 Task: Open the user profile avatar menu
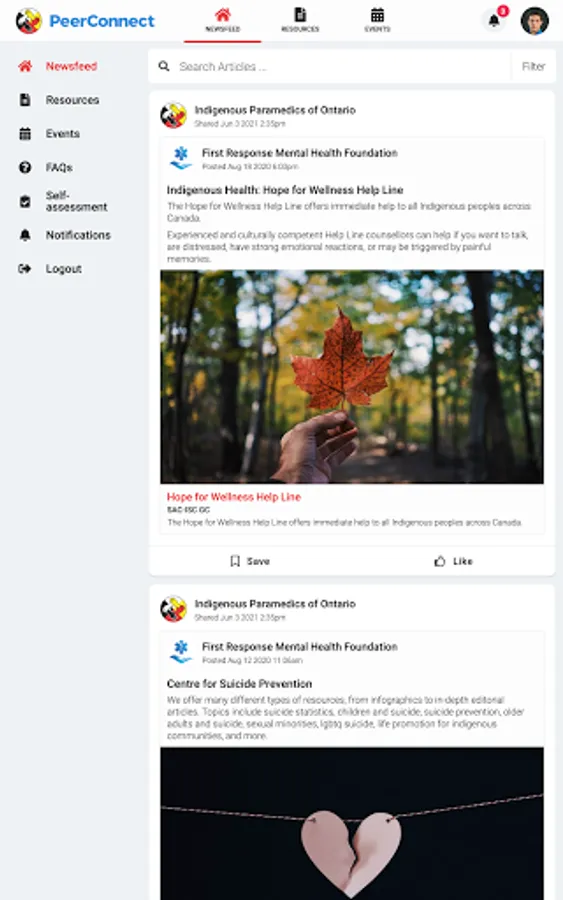(x=534, y=21)
